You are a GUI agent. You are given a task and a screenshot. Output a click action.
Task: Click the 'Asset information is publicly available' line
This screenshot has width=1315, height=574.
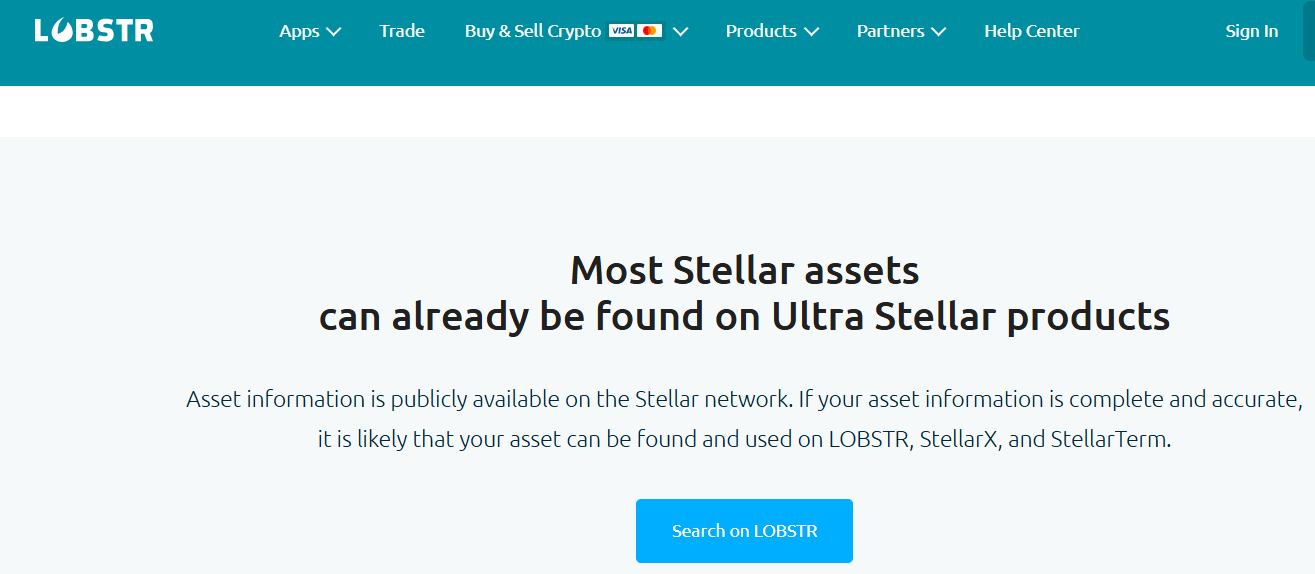pos(744,399)
